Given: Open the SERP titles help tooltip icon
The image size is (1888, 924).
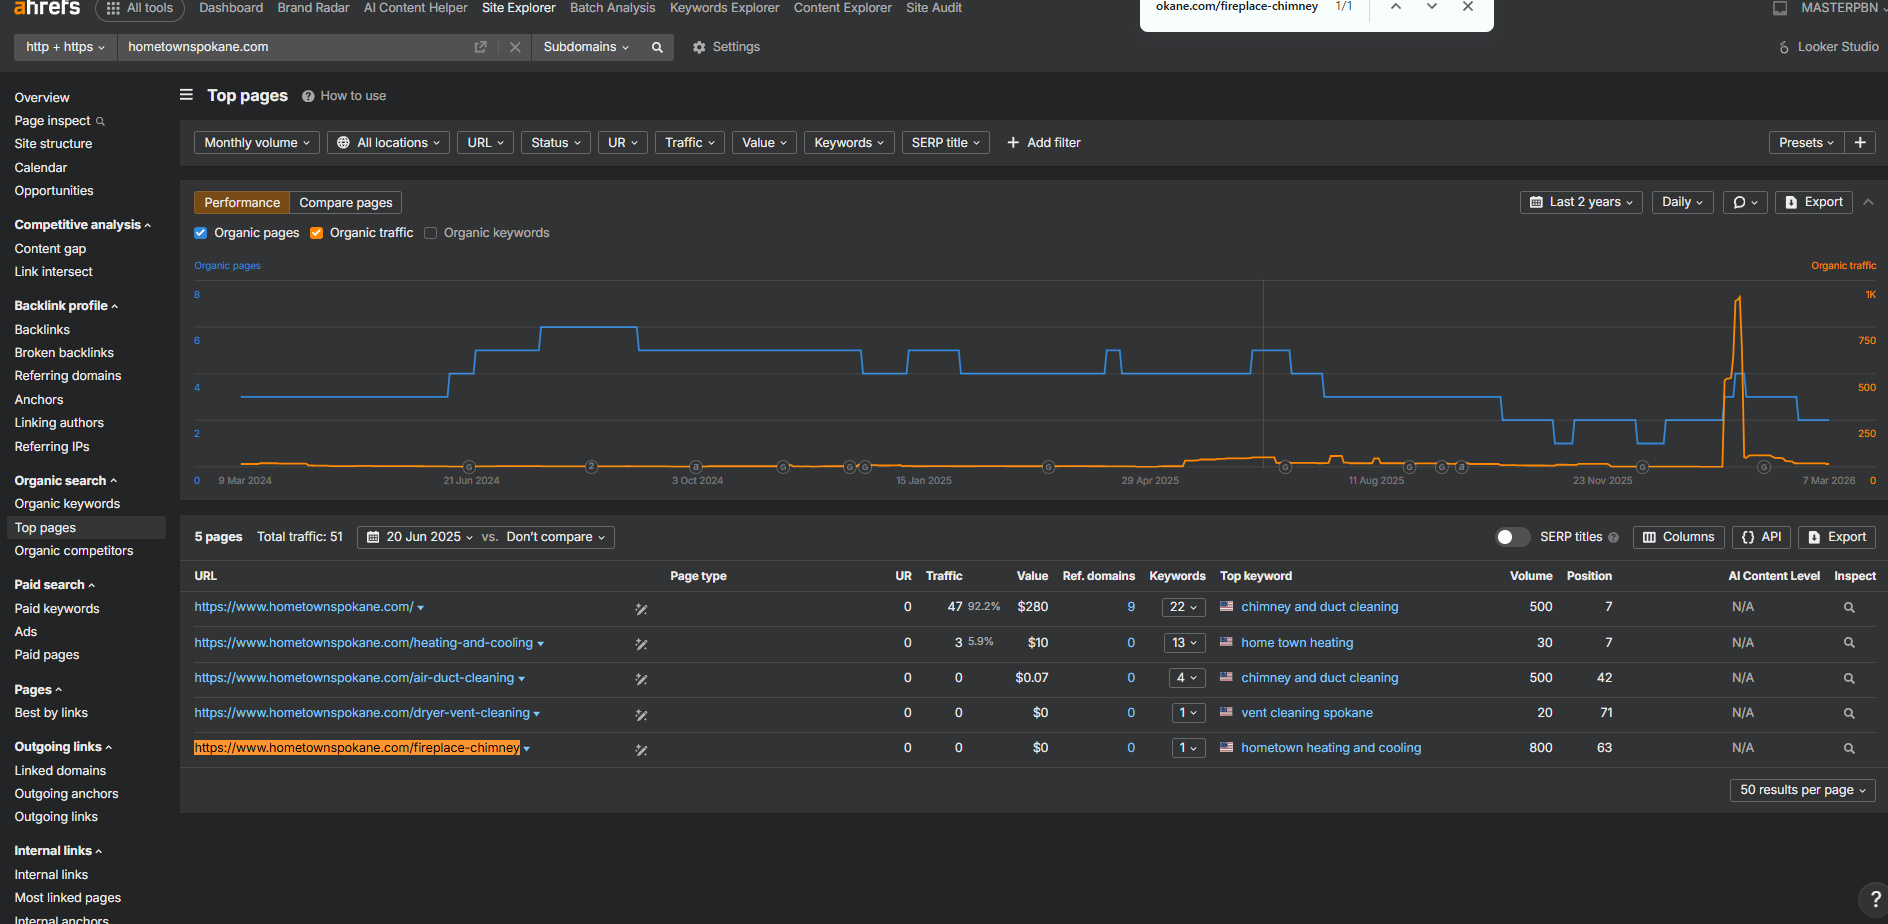Looking at the screenshot, I should click(x=1613, y=537).
